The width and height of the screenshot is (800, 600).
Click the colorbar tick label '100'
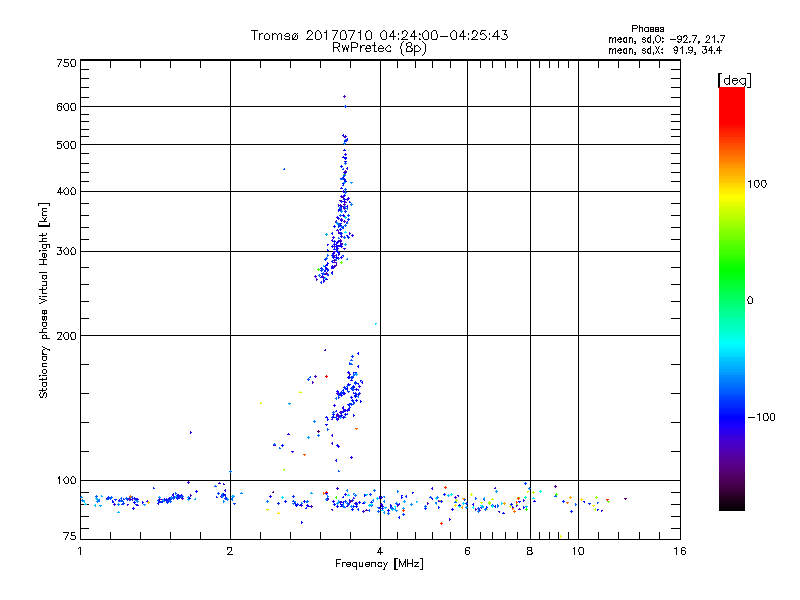757,184
